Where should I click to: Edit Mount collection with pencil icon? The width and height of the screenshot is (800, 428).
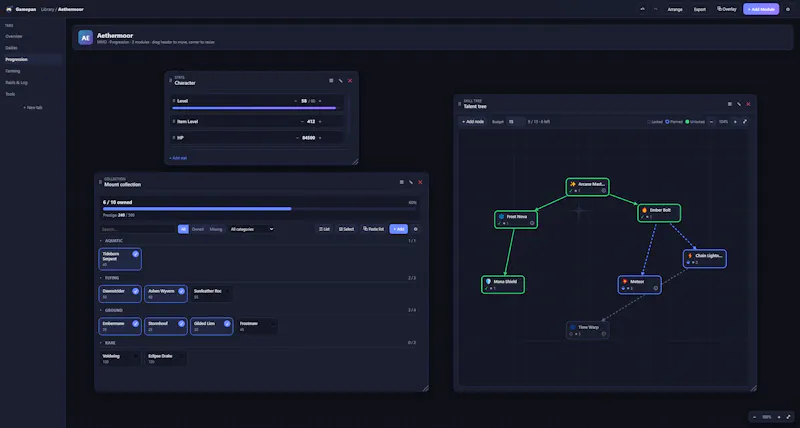tap(411, 182)
